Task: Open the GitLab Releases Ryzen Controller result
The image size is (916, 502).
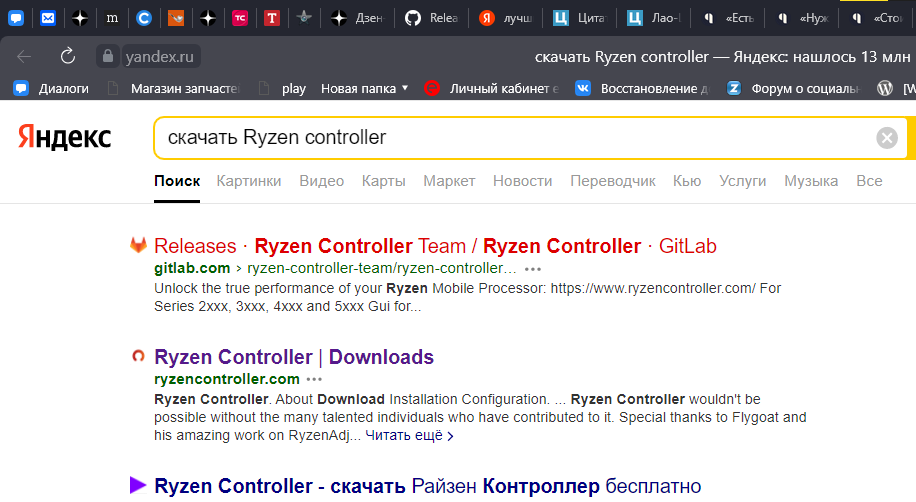Action: 435,246
